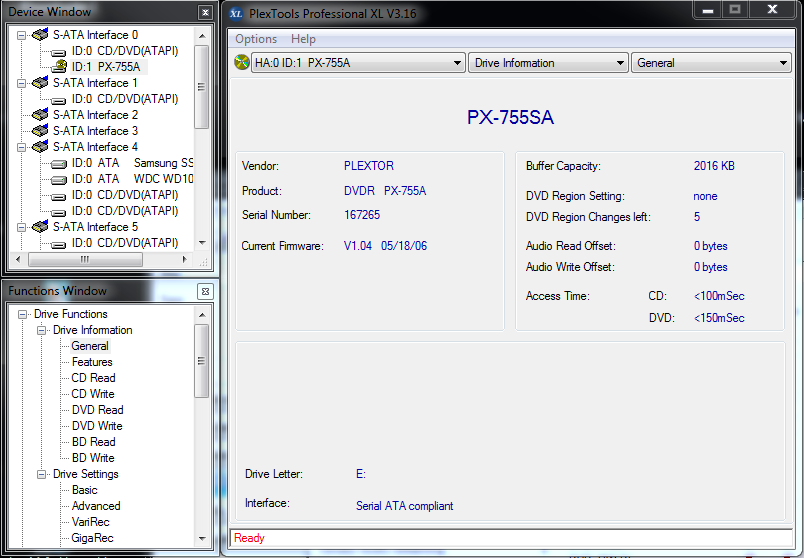Select Features in Functions tree

[x=92, y=362]
